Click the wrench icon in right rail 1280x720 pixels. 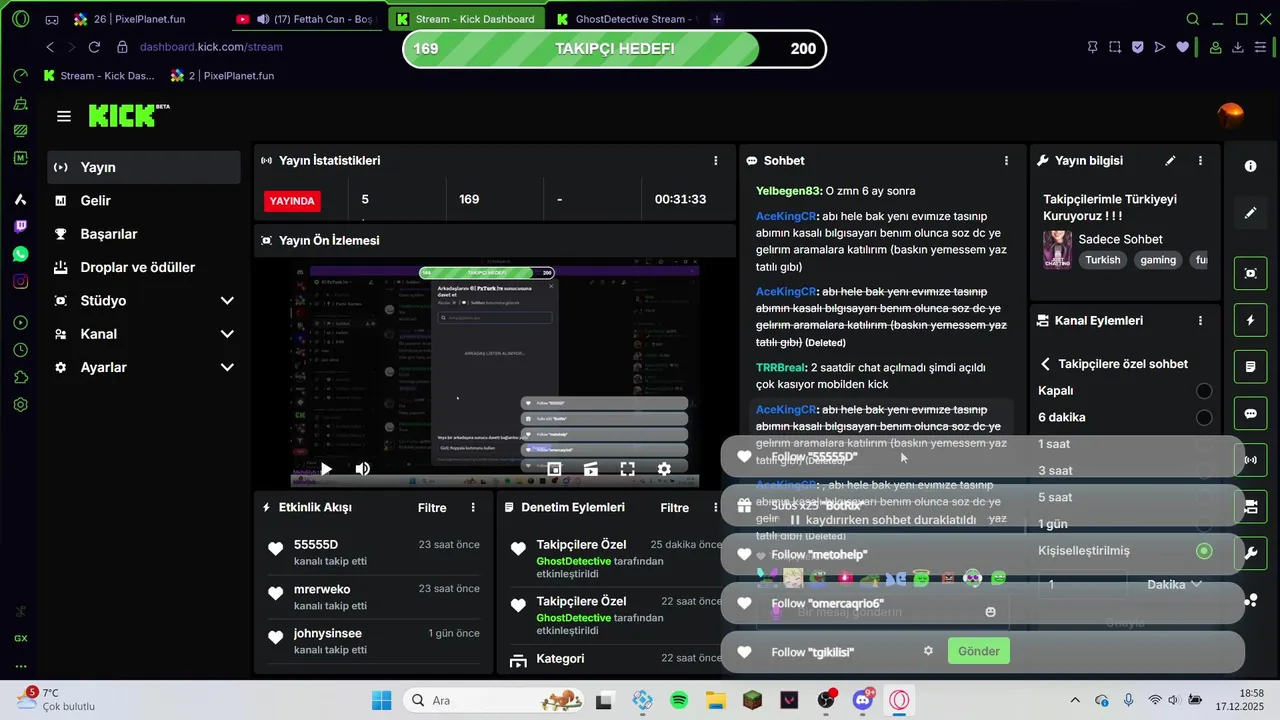(1250, 552)
